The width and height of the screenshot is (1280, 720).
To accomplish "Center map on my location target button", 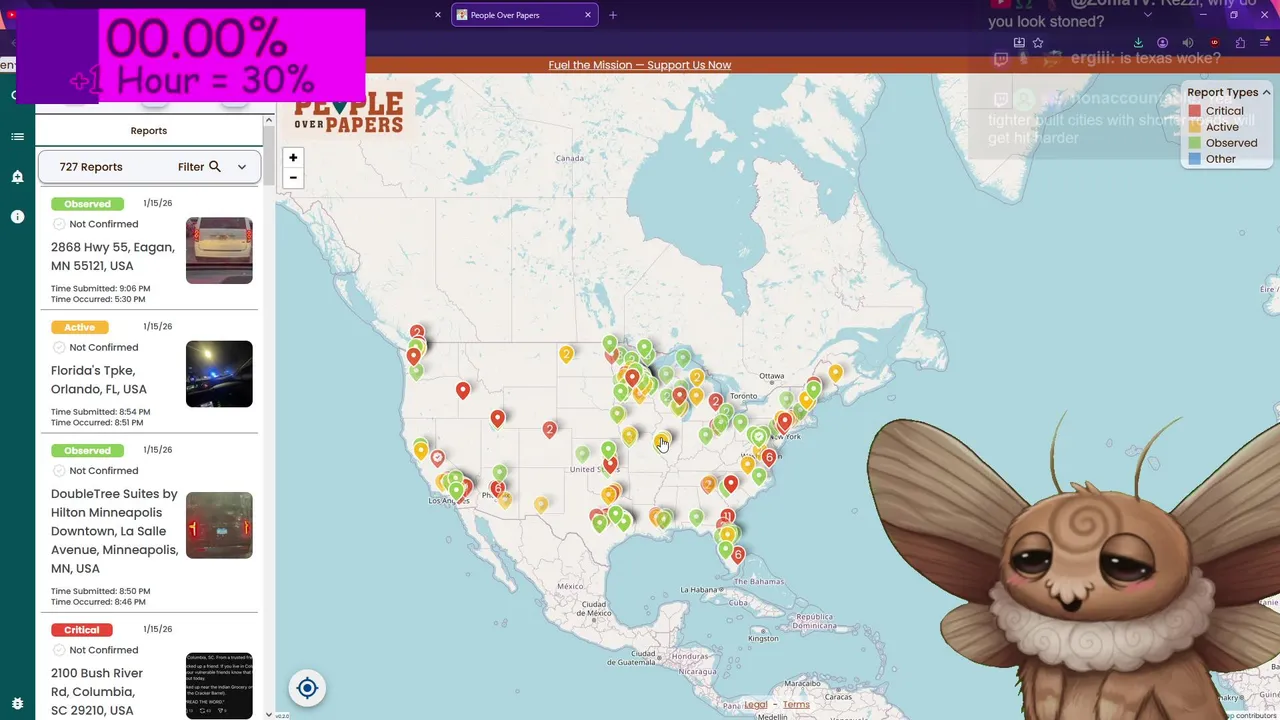I will pyautogui.click(x=307, y=688).
